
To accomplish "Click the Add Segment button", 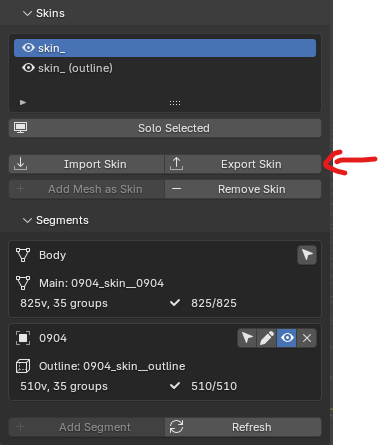I will 87,427.
